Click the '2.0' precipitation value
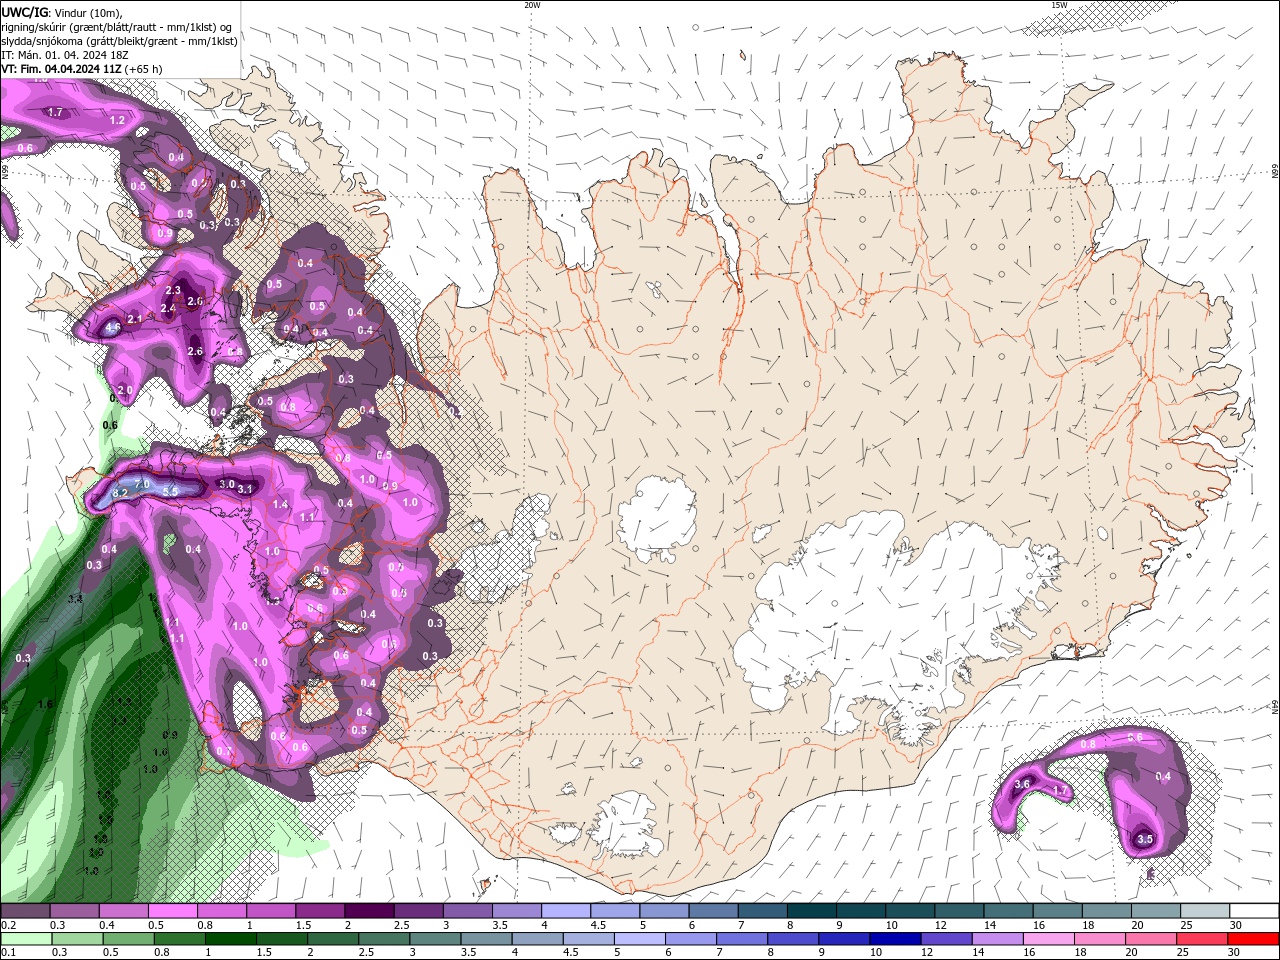The image size is (1280, 960). [125, 390]
